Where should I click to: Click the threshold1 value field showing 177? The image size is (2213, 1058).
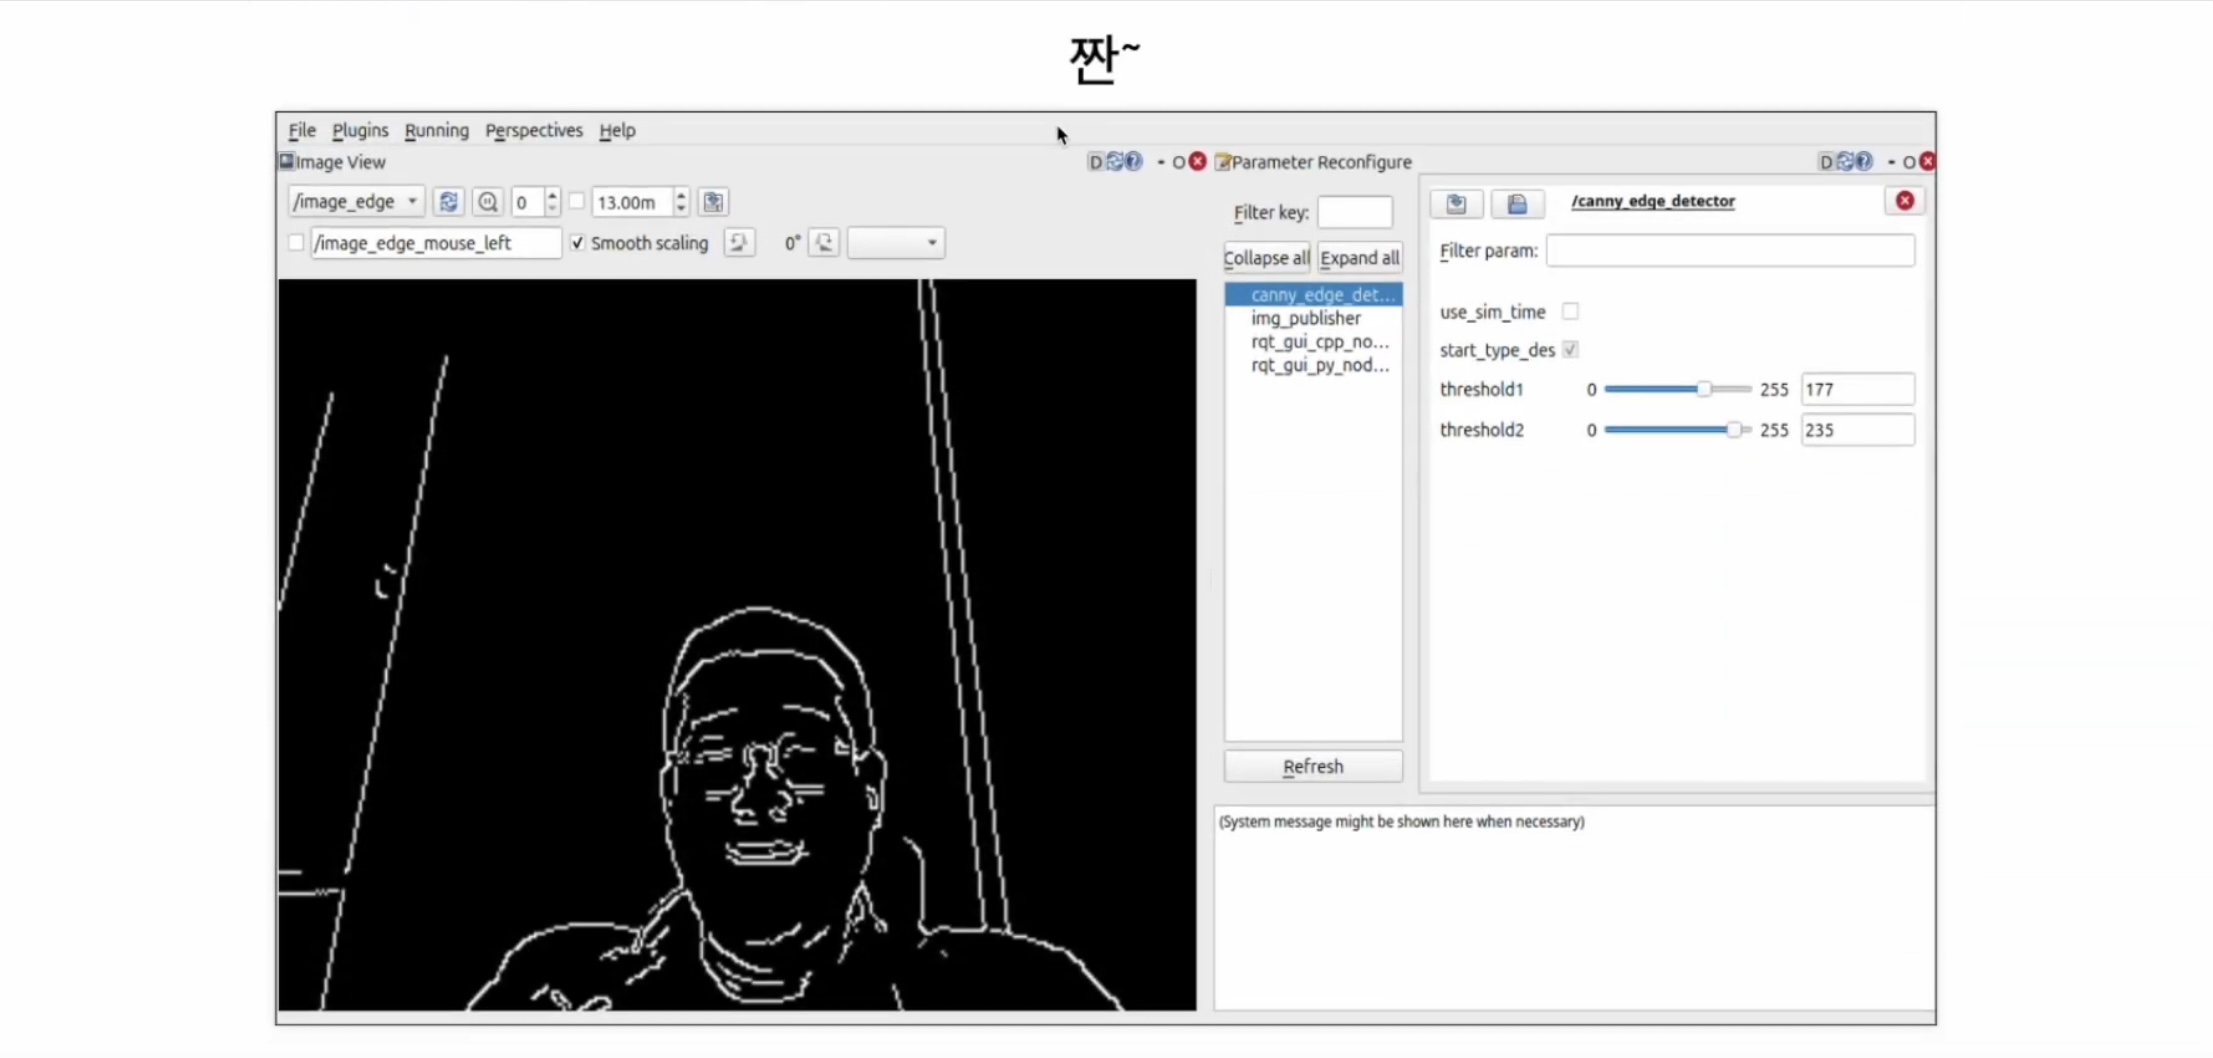1857,389
